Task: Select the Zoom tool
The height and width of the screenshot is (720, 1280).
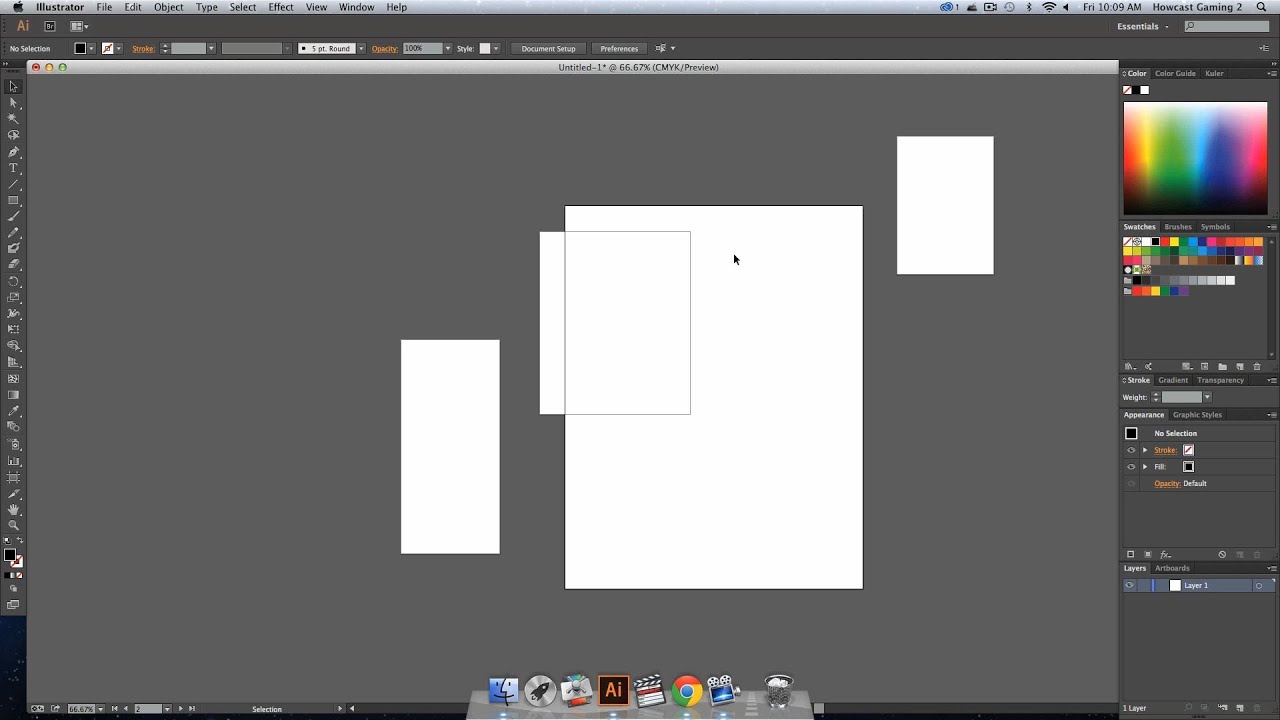Action: point(14,525)
